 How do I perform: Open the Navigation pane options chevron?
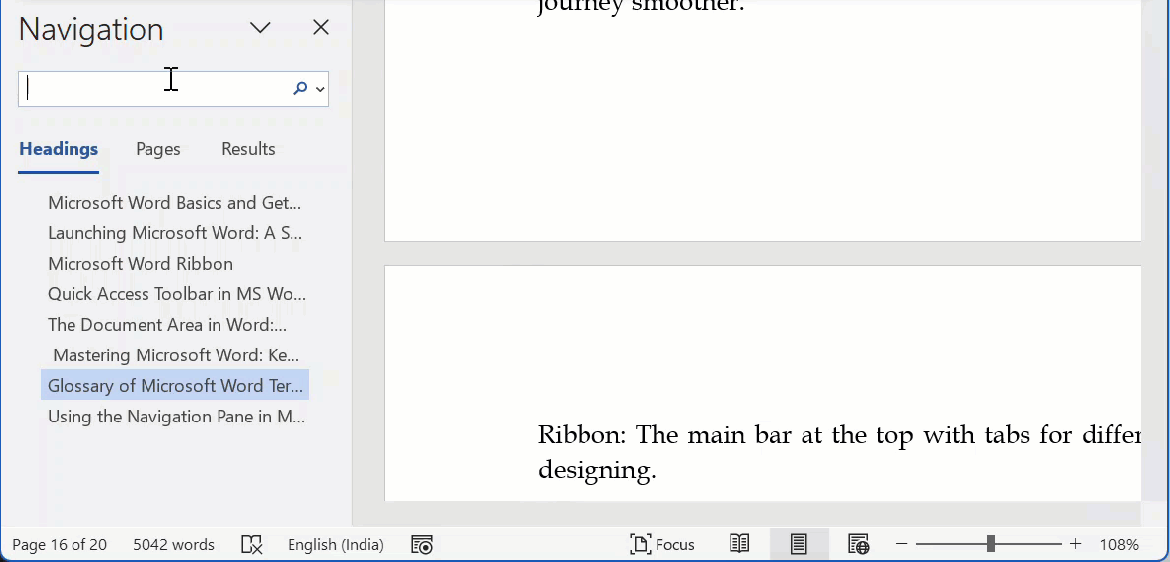[x=260, y=28]
